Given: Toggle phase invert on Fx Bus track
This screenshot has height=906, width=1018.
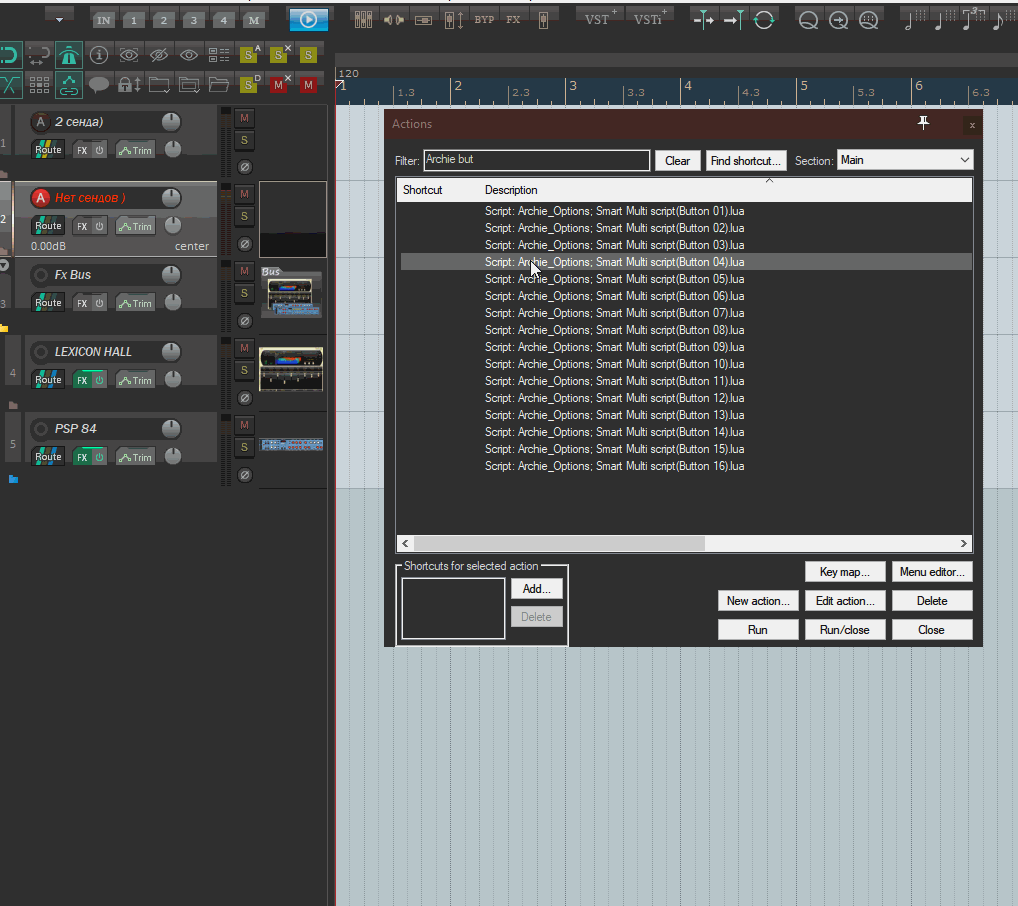Looking at the screenshot, I should coord(244,321).
